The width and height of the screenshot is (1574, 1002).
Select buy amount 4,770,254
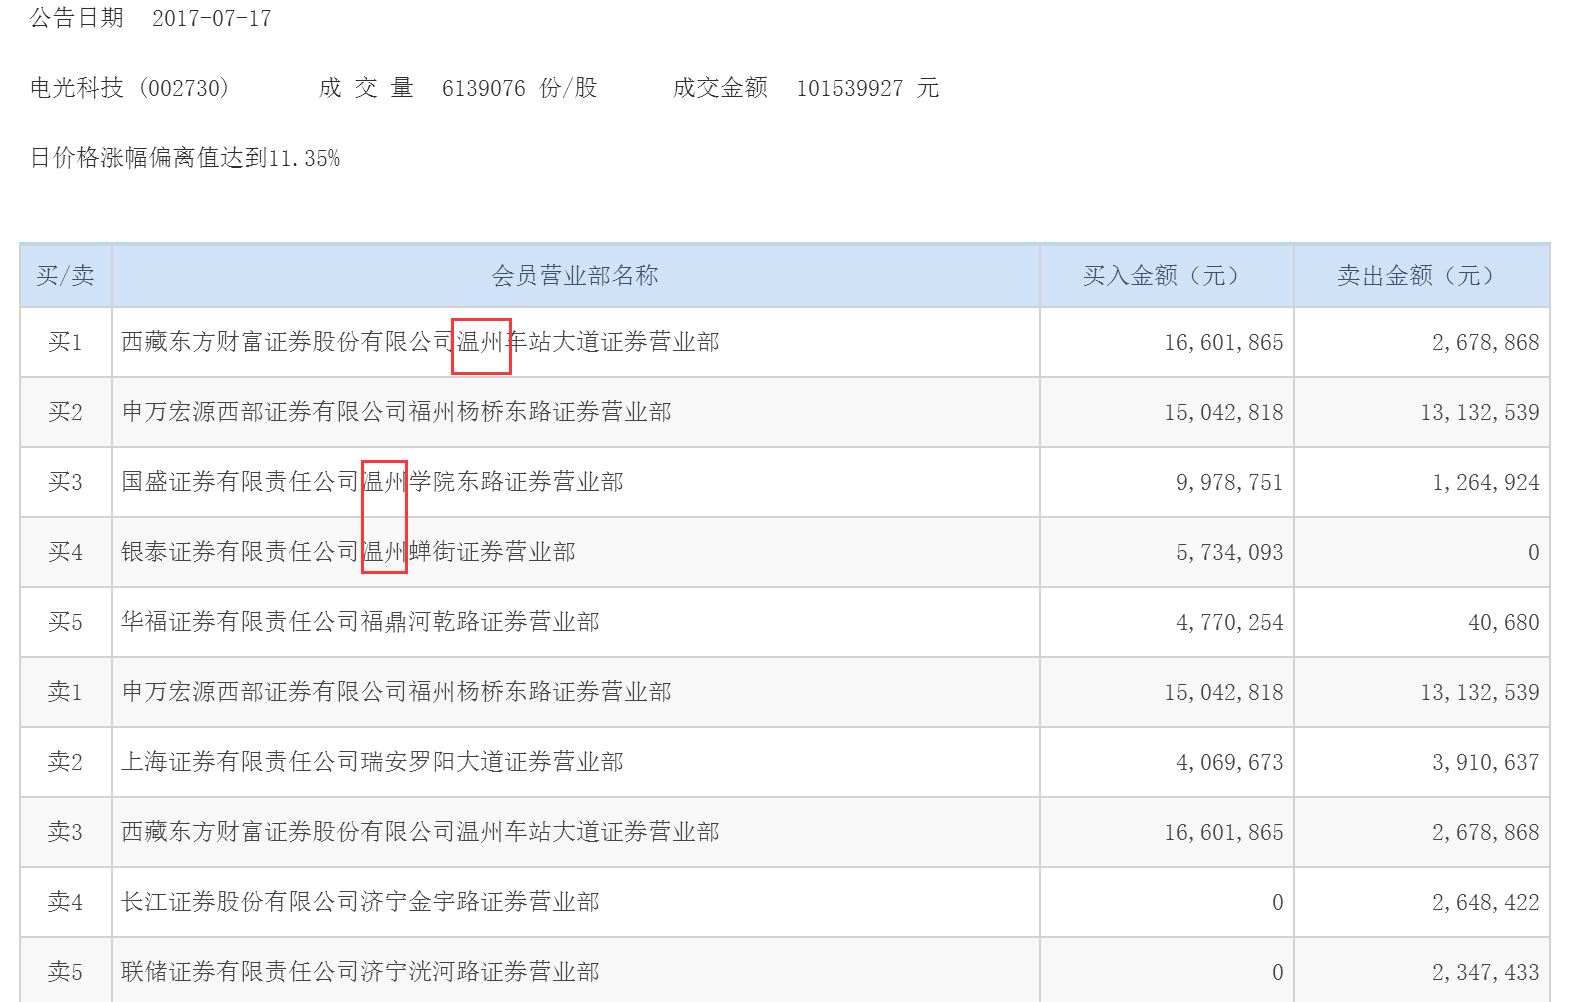pyautogui.click(x=1230, y=623)
